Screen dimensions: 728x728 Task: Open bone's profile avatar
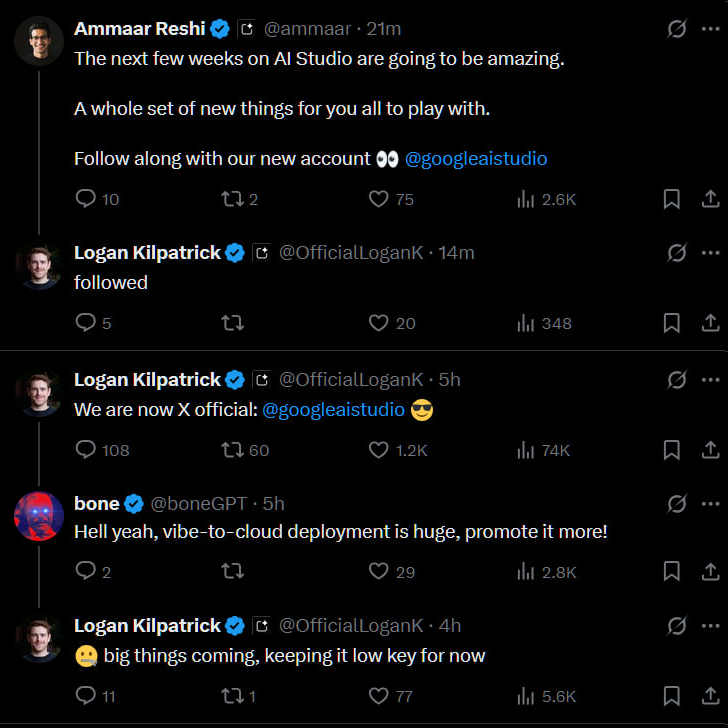coord(39,517)
